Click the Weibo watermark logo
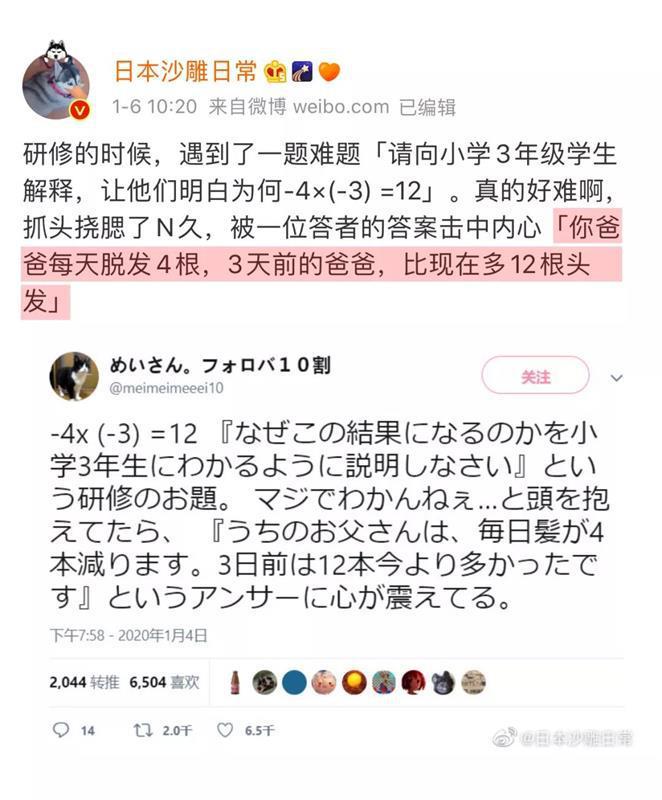The width and height of the screenshot is (662, 800). coord(504,738)
